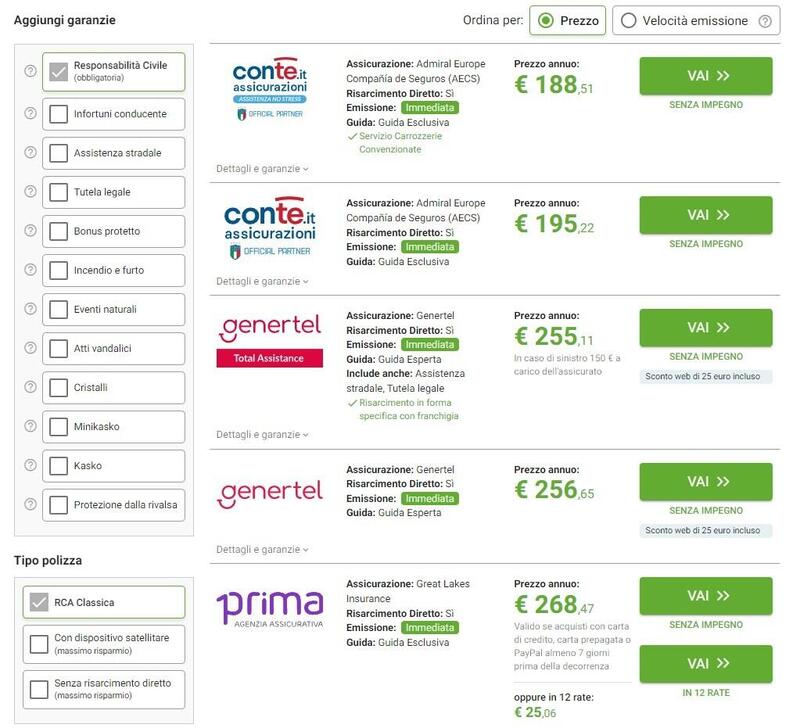Open help icon for Tutela legale
This screenshot has height=728, width=800.
[30, 191]
